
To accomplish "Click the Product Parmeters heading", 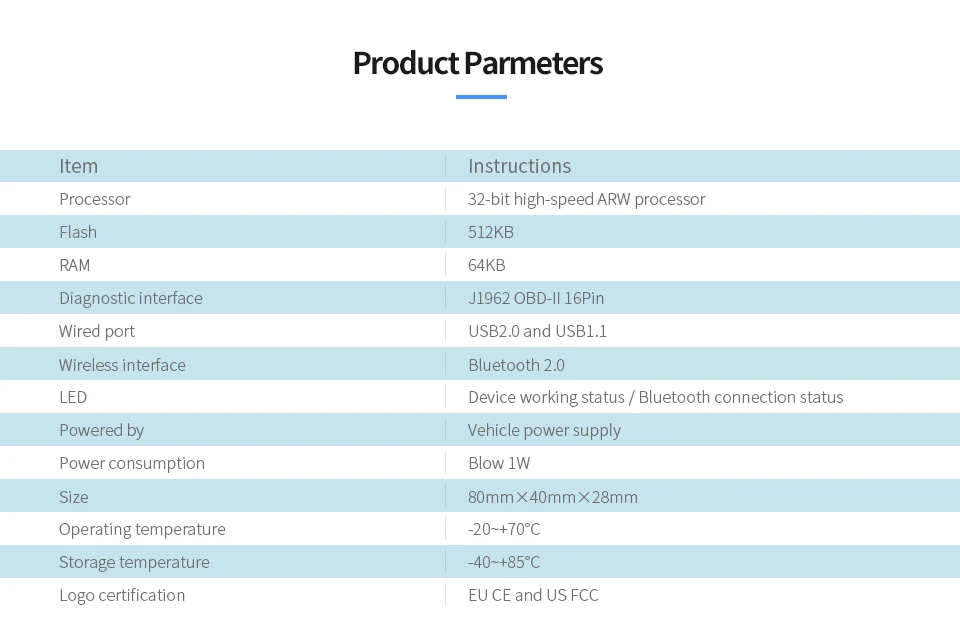I will coord(478,64).
